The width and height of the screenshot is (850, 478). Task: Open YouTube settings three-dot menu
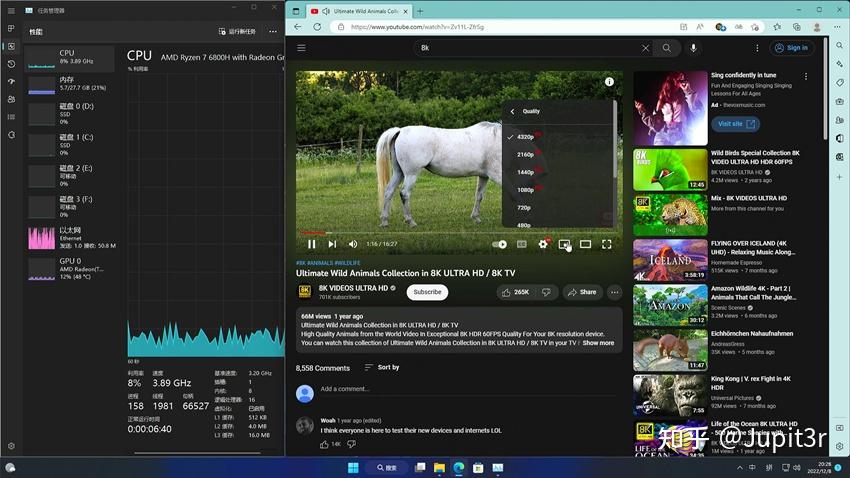757,48
